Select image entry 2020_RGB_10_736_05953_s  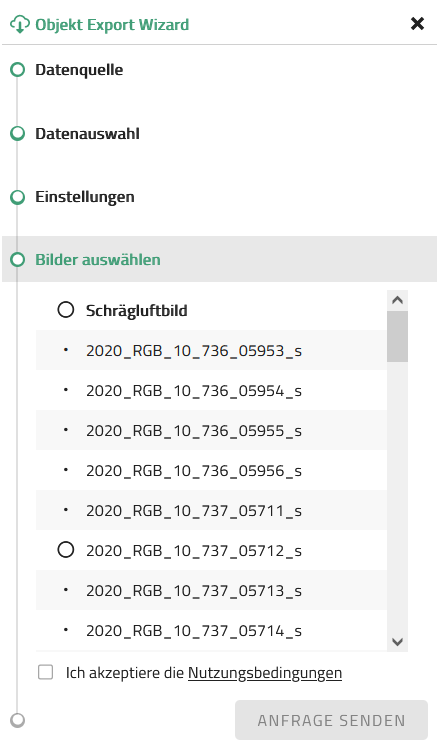point(211,350)
